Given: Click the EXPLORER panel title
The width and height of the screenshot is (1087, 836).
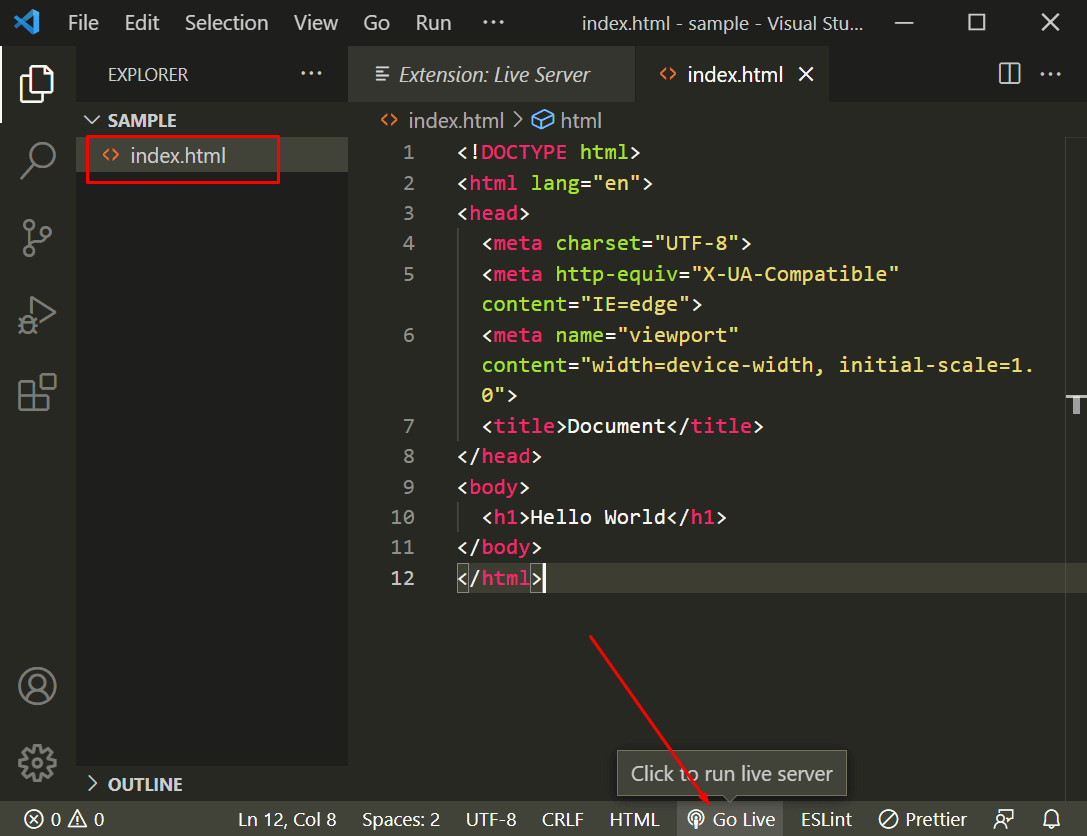Looking at the screenshot, I should click(148, 74).
